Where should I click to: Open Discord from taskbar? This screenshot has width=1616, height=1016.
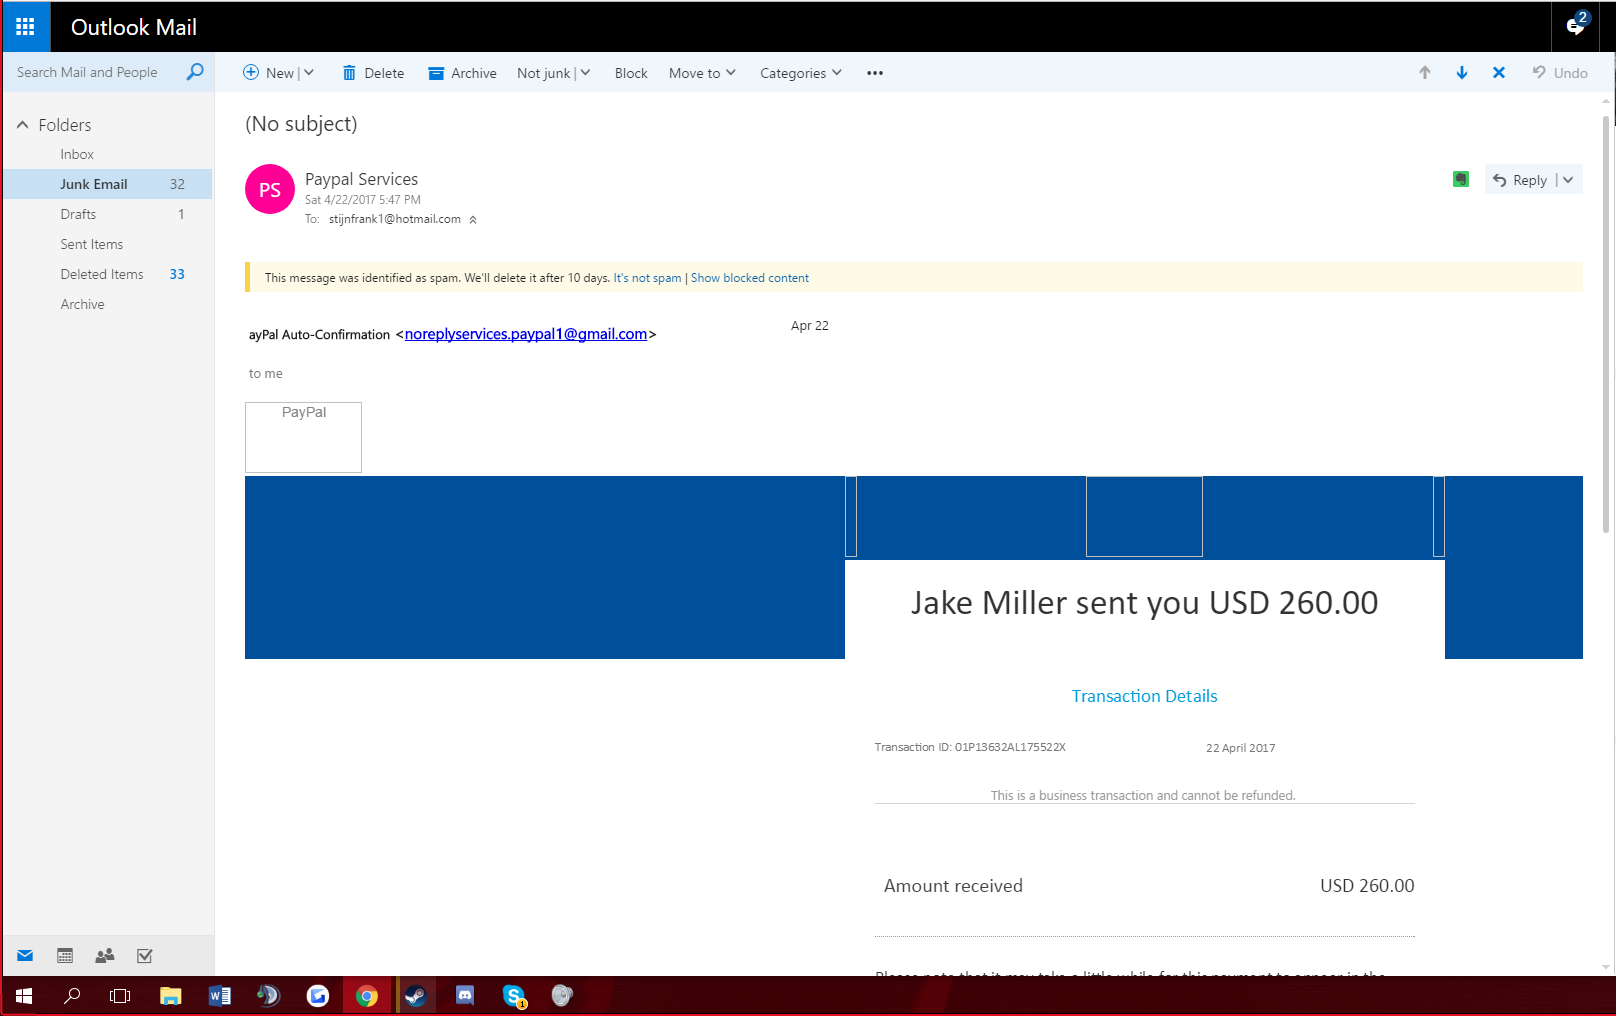click(465, 996)
